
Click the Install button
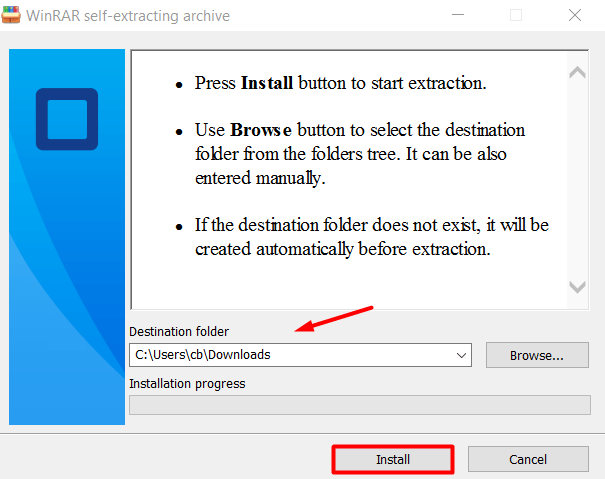pyautogui.click(x=393, y=459)
